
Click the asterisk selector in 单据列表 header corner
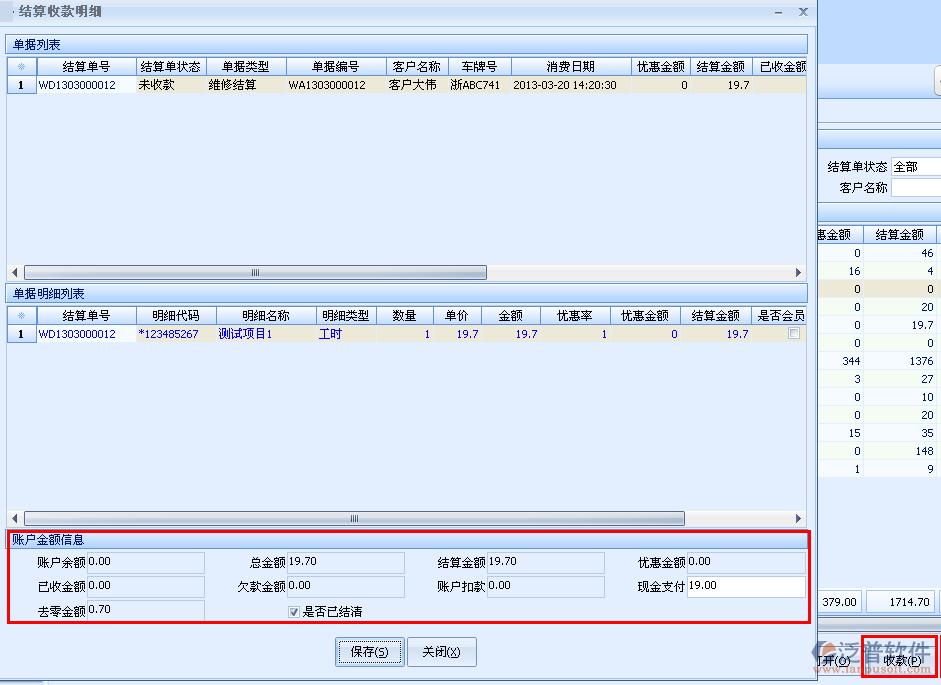point(21,67)
